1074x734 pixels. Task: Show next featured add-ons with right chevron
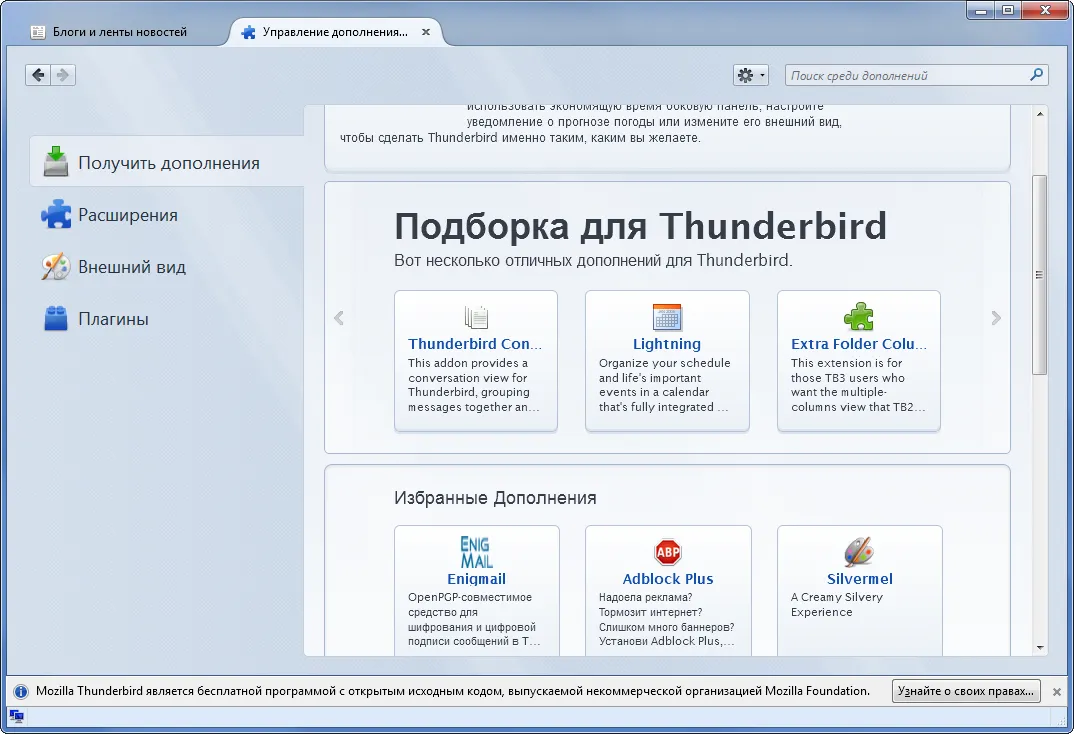996,318
